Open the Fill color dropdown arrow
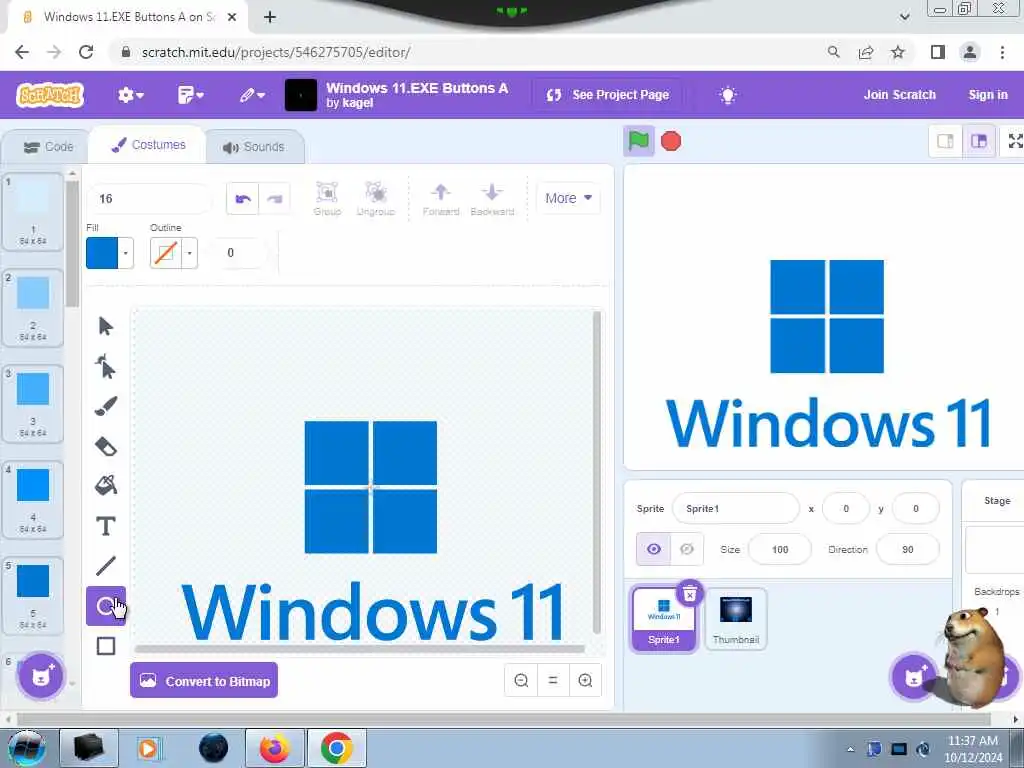 [125, 253]
